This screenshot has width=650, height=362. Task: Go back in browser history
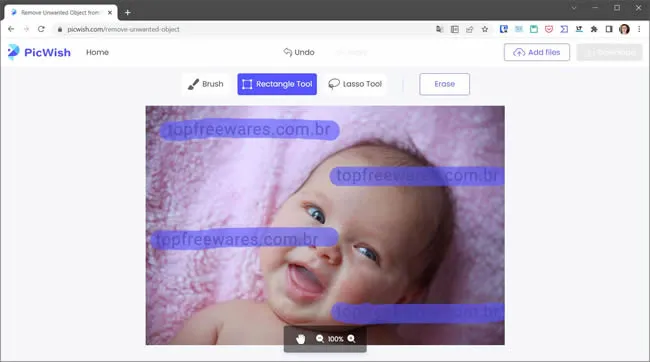(x=11, y=29)
